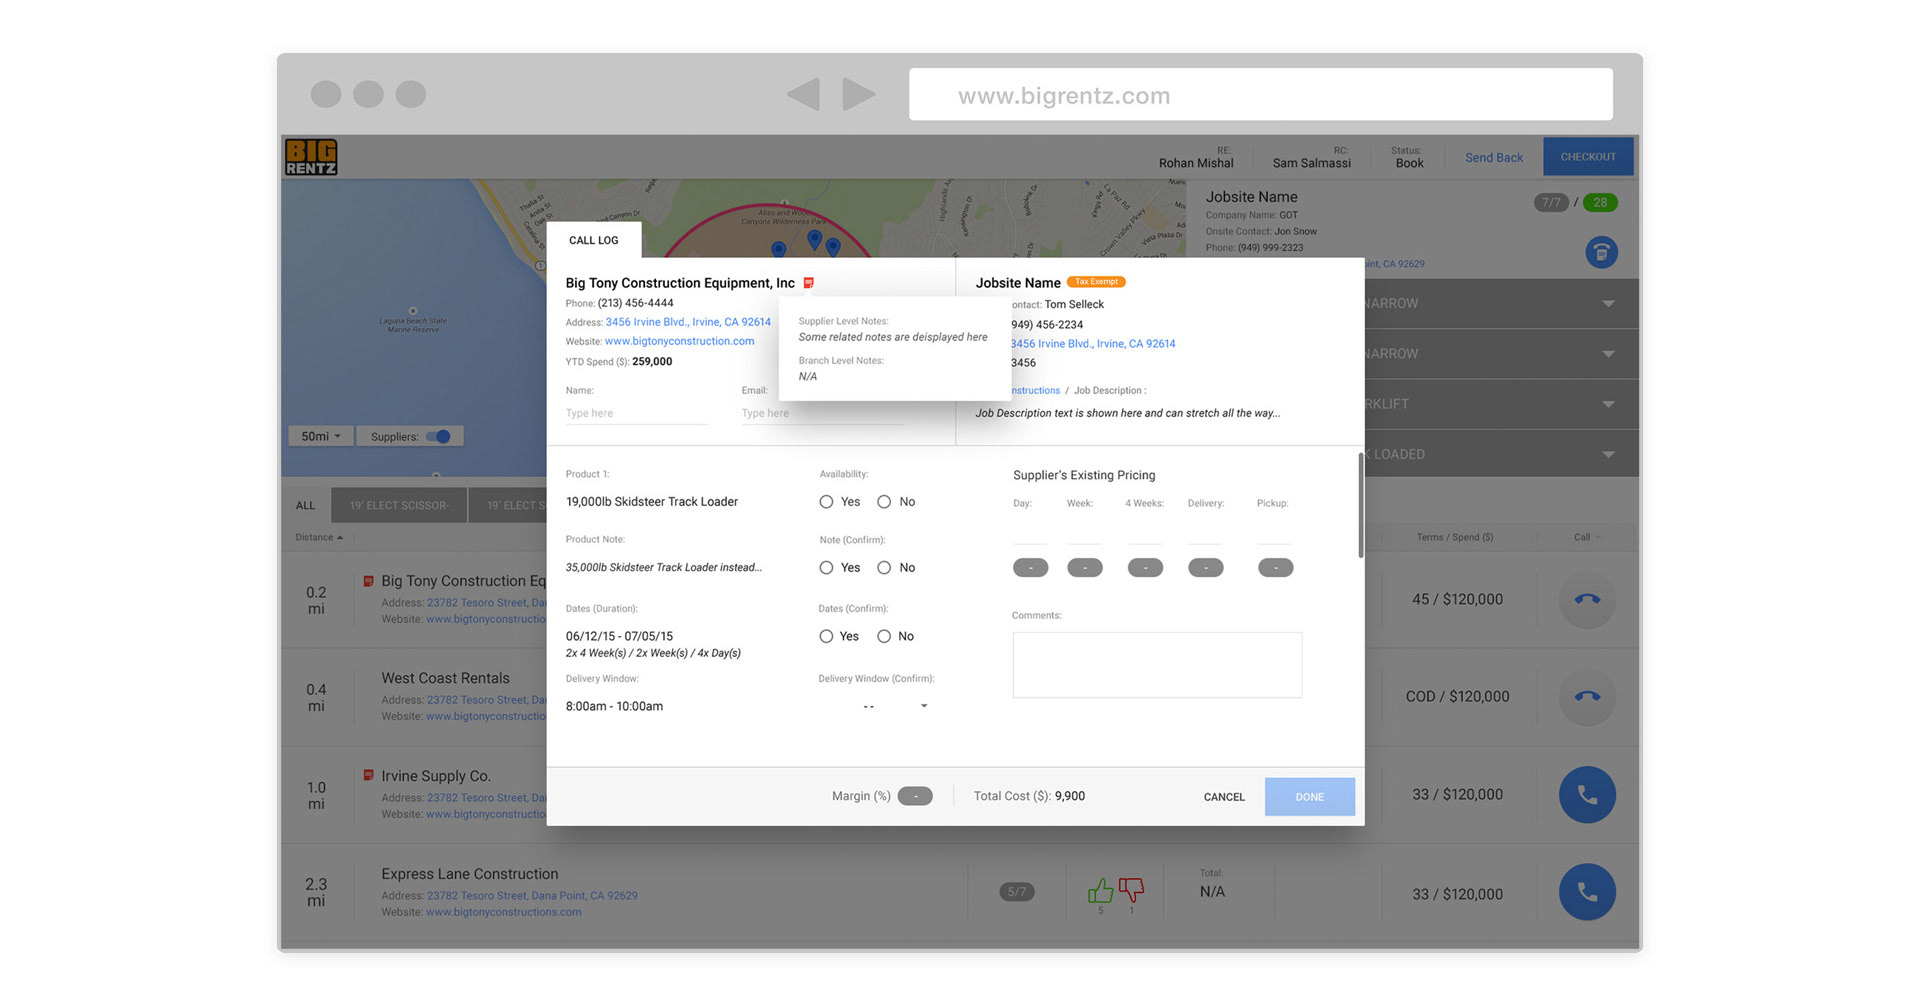Click the Pickup pricing pill

(1275, 568)
